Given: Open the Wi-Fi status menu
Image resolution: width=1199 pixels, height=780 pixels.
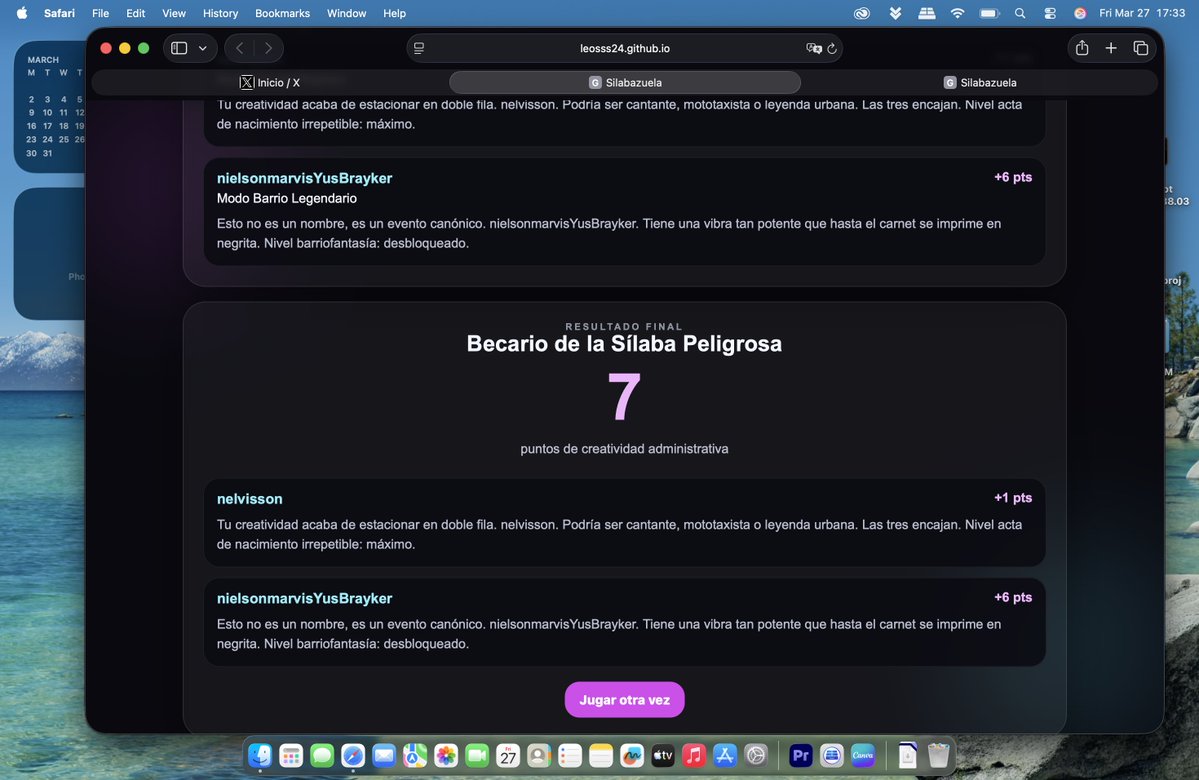Looking at the screenshot, I should [957, 13].
